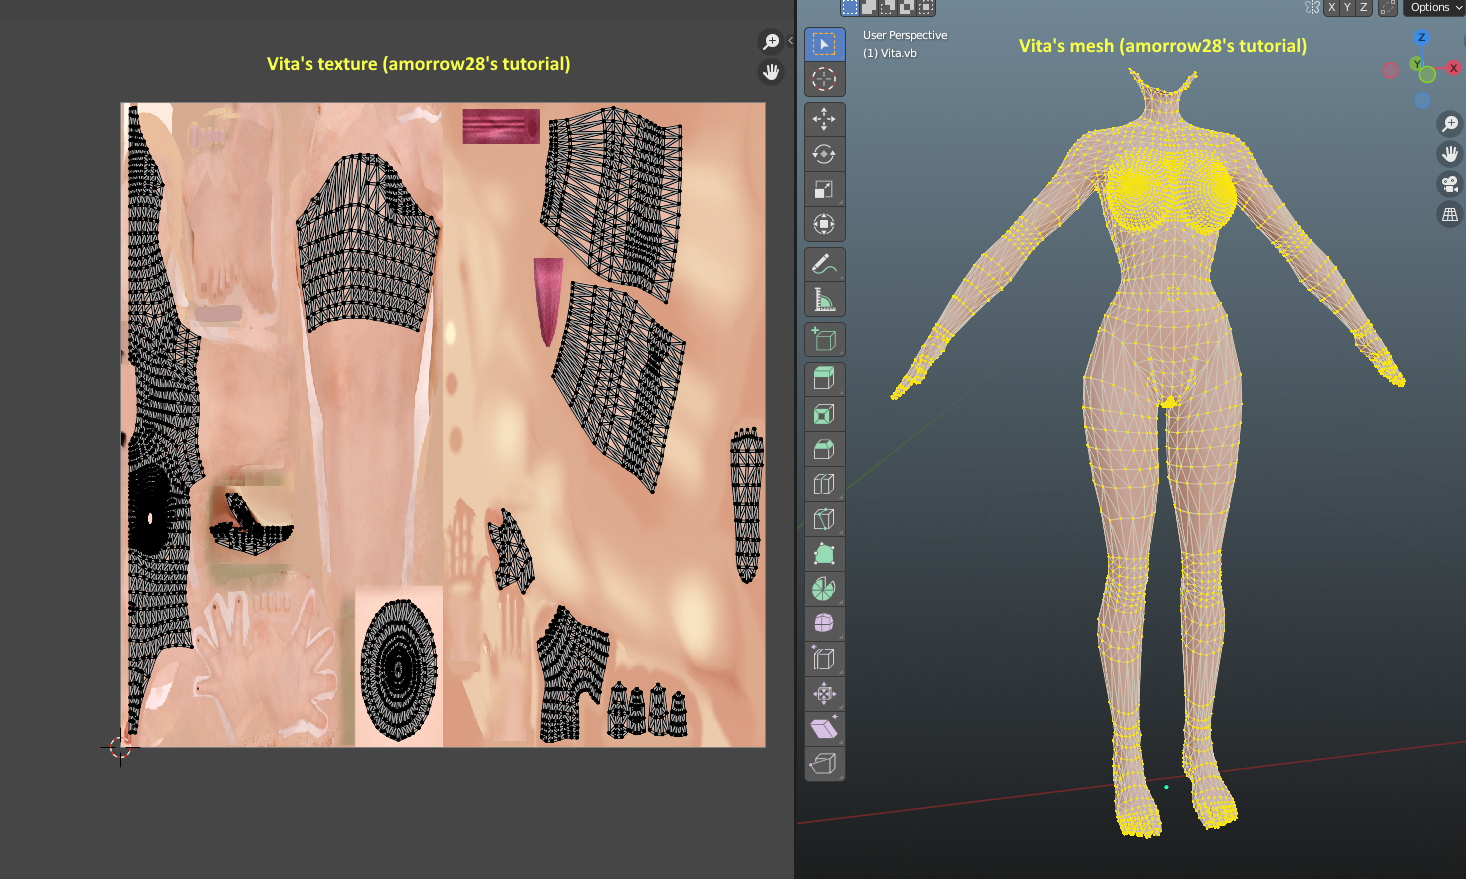The width and height of the screenshot is (1466, 879).
Task: Toggle X axis mirror
Action: [x=1331, y=7]
